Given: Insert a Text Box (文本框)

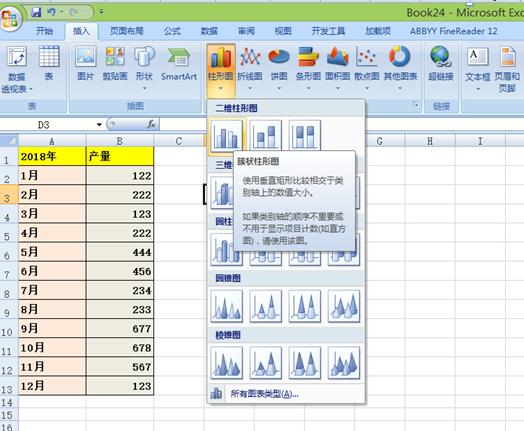Looking at the screenshot, I should [x=478, y=68].
